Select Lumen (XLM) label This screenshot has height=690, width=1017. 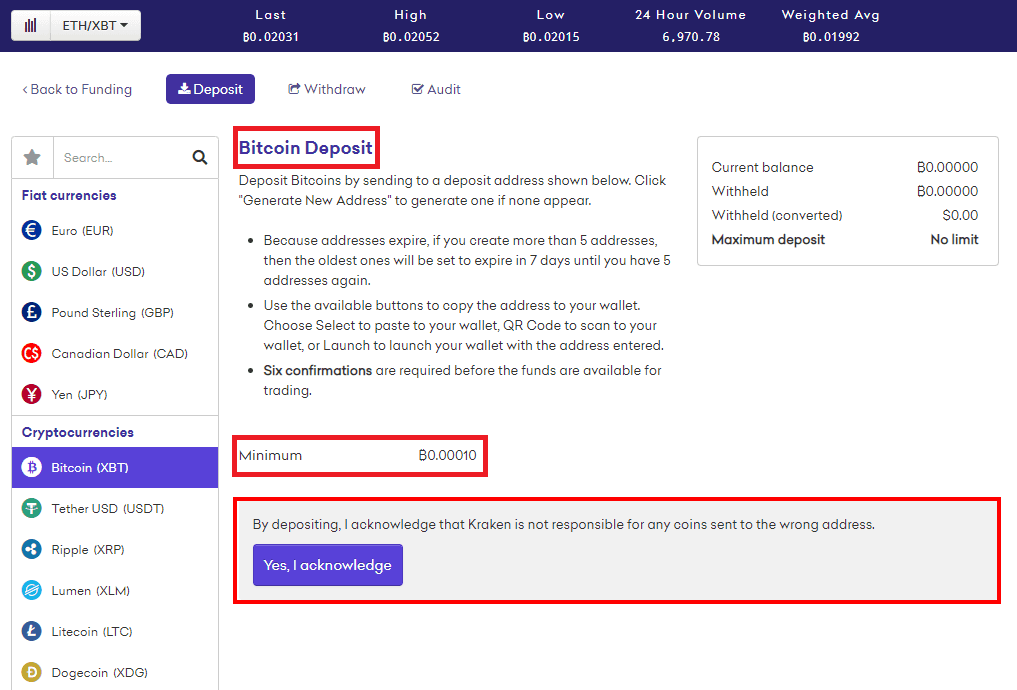91,591
